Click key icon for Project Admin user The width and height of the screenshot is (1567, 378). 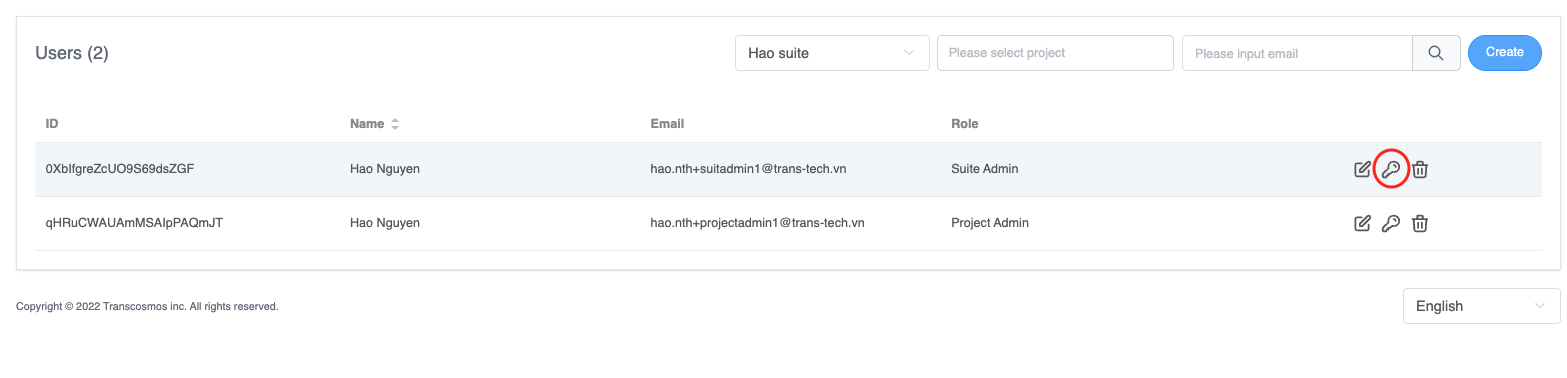pyautogui.click(x=1391, y=223)
